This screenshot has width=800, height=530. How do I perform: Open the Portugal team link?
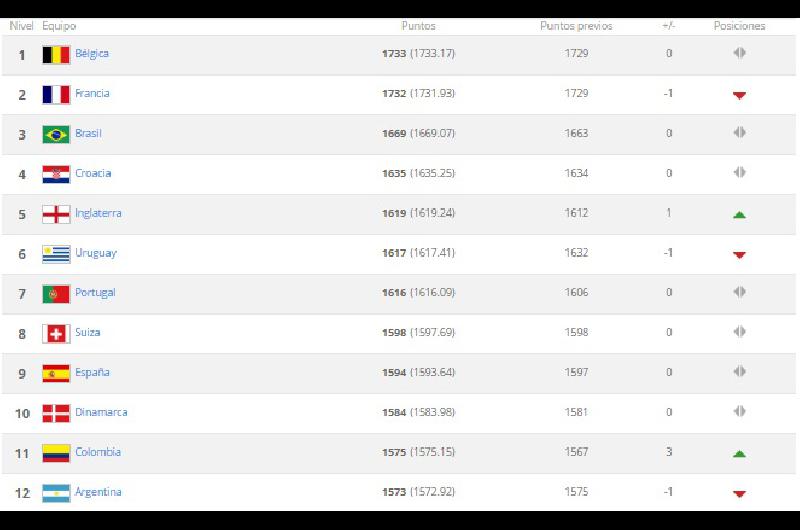click(95, 292)
